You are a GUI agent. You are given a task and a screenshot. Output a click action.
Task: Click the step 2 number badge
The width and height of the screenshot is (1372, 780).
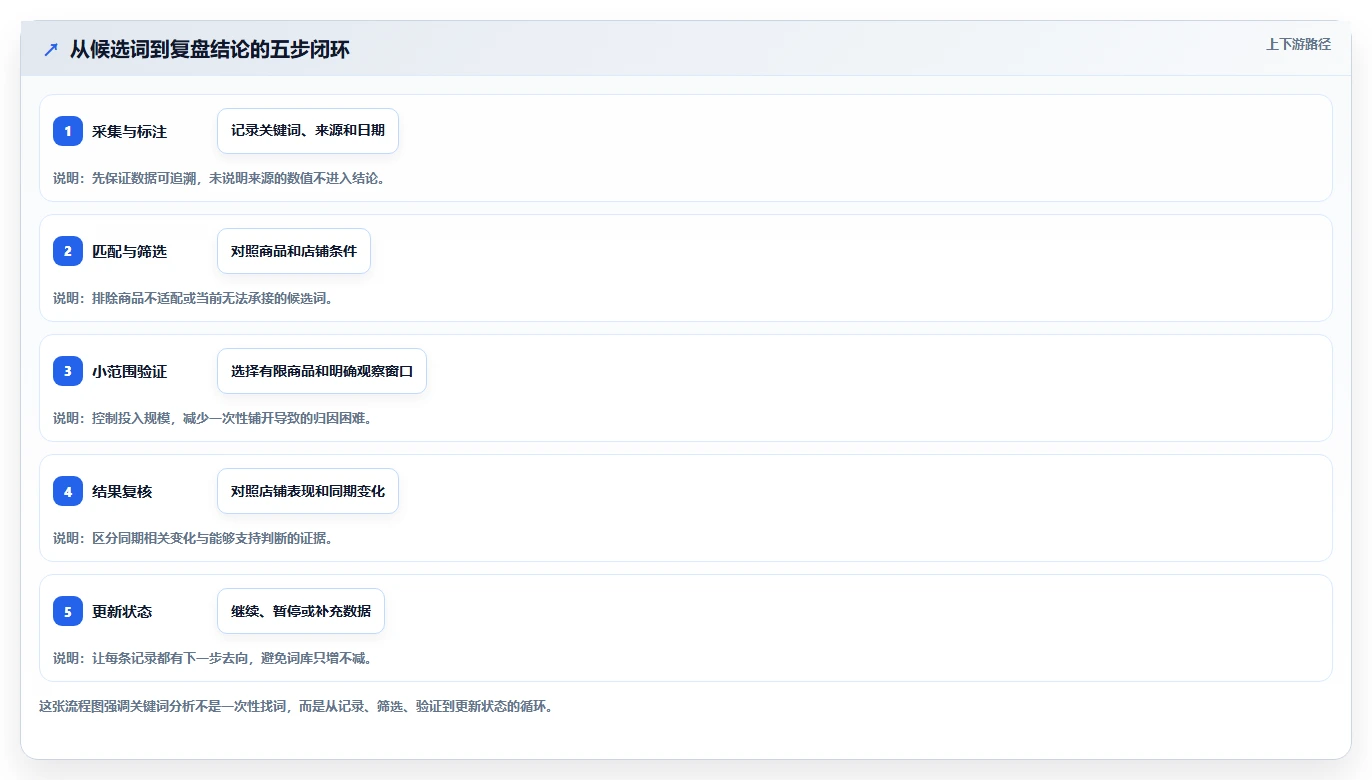[68, 251]
